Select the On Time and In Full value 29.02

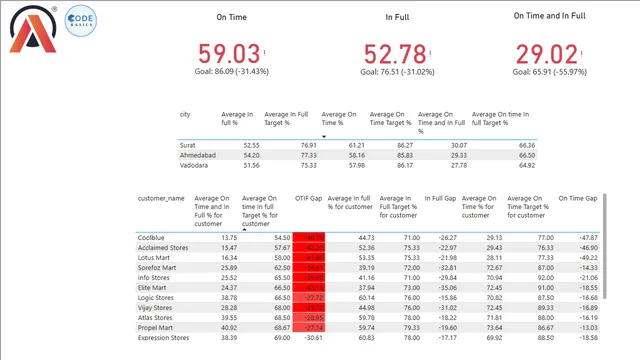[547, 54]
